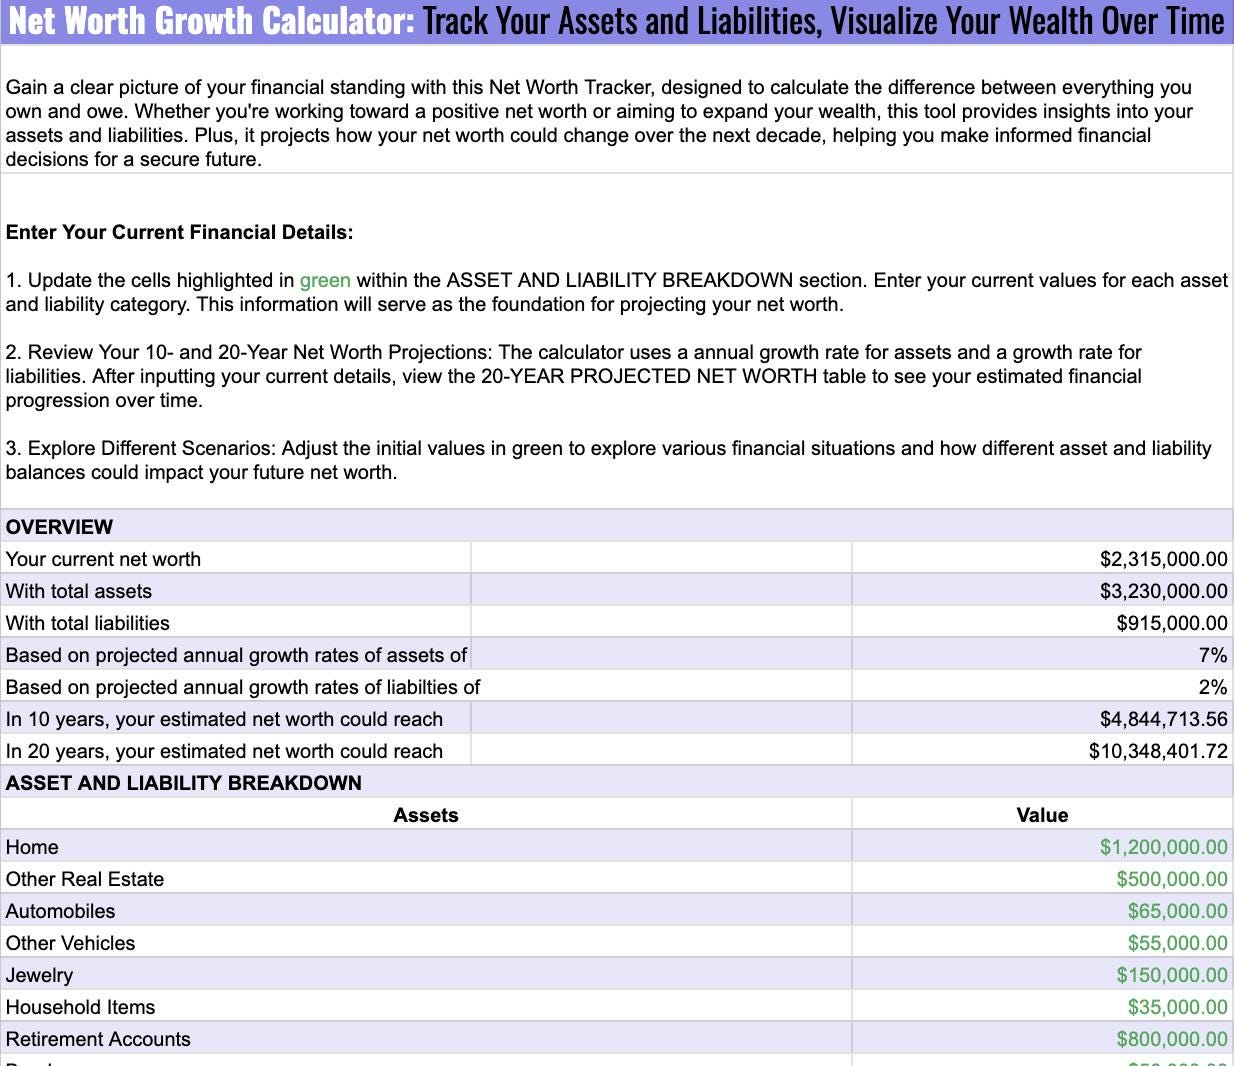This screenshot has height=1066, width=1234.
Task: Select the Retirement Accounts value $800,000.00
Action: click(x=1171, y=1039)
